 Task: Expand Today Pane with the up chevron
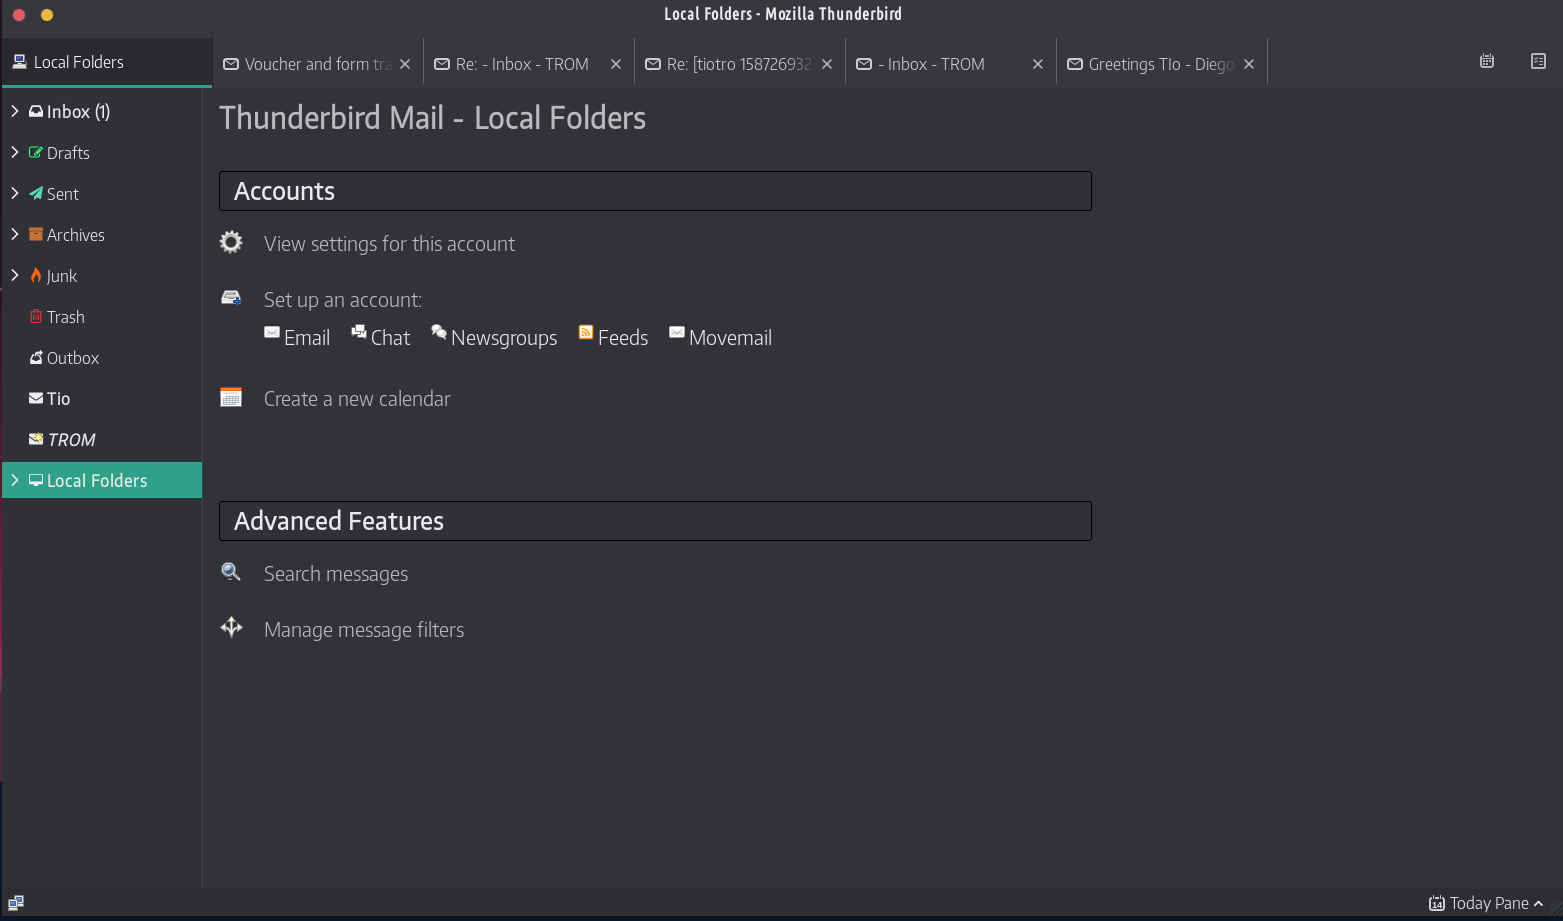(1538, 904)
